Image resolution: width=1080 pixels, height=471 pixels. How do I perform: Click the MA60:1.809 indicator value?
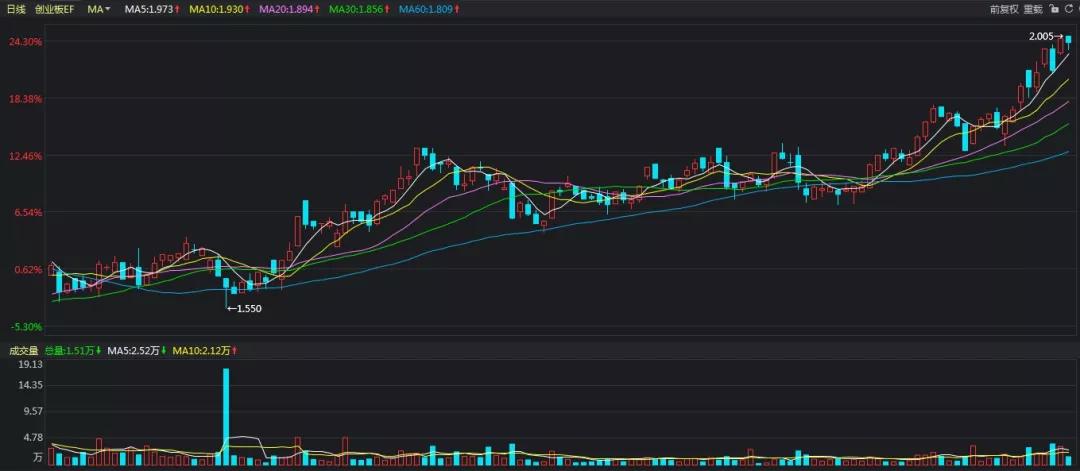coord(427,10)
